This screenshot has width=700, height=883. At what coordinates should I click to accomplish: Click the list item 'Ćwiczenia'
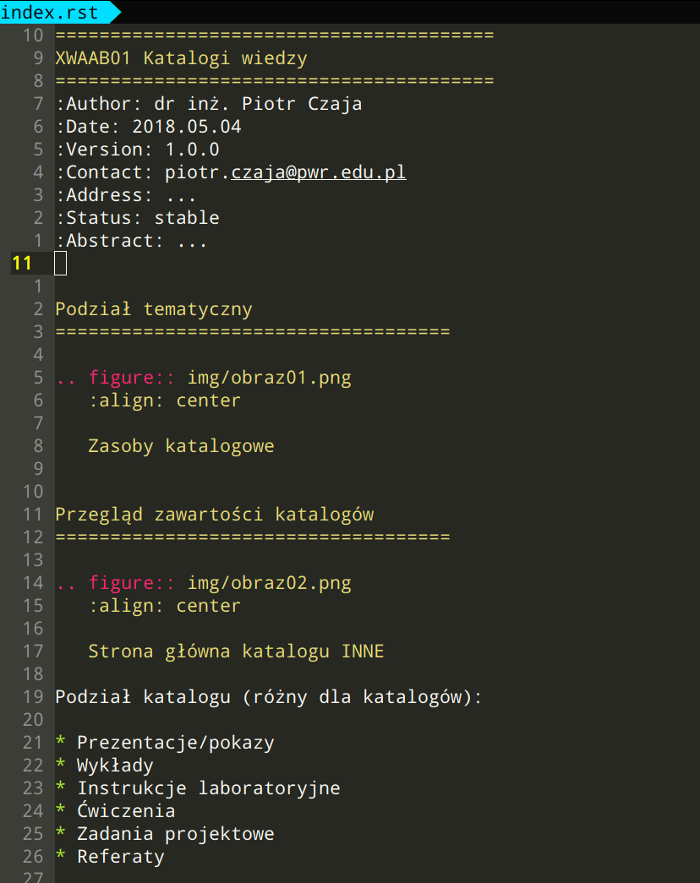(126, 811)
